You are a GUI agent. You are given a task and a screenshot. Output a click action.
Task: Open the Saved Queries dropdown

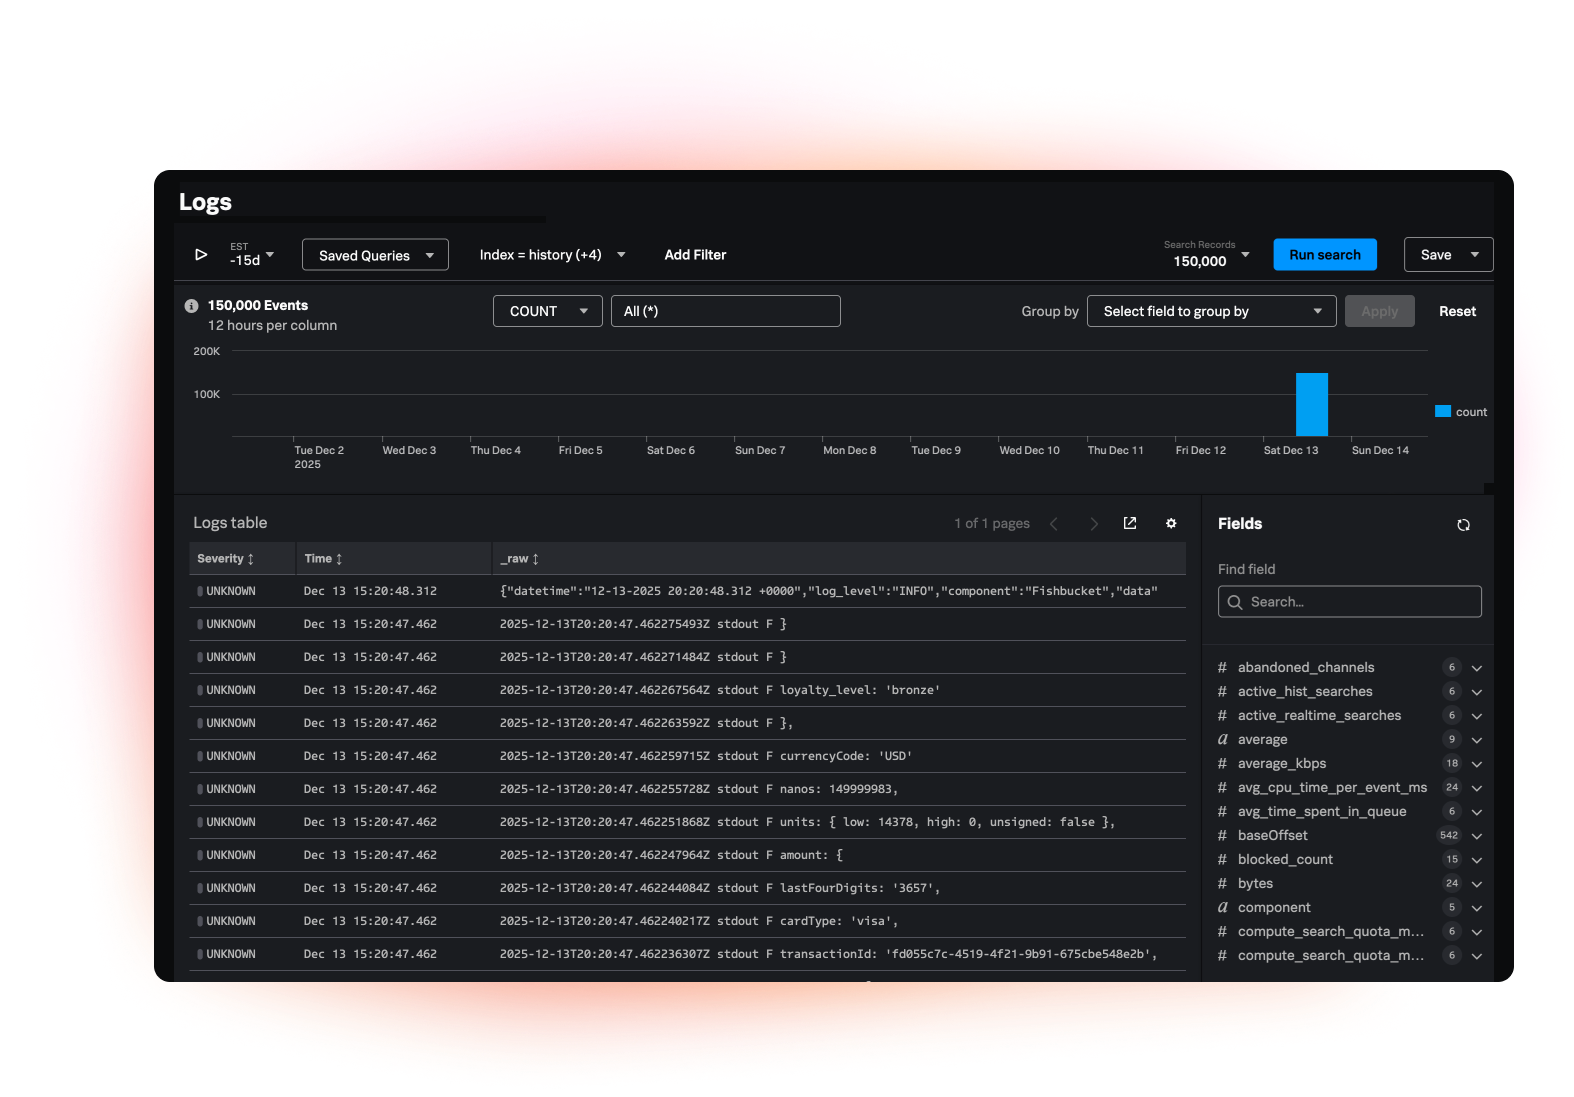pos(375,255)
